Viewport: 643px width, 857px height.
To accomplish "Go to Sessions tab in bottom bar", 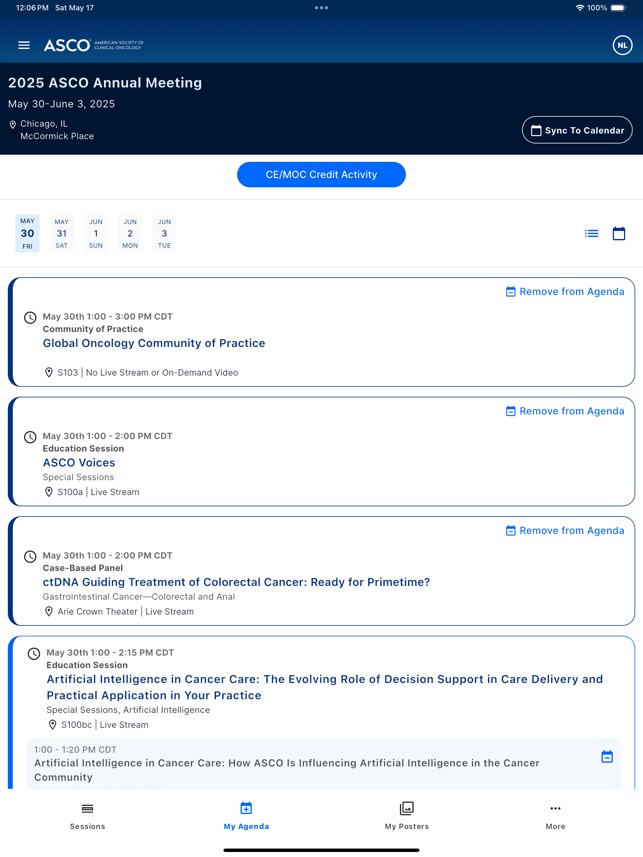I will point(87,816).
